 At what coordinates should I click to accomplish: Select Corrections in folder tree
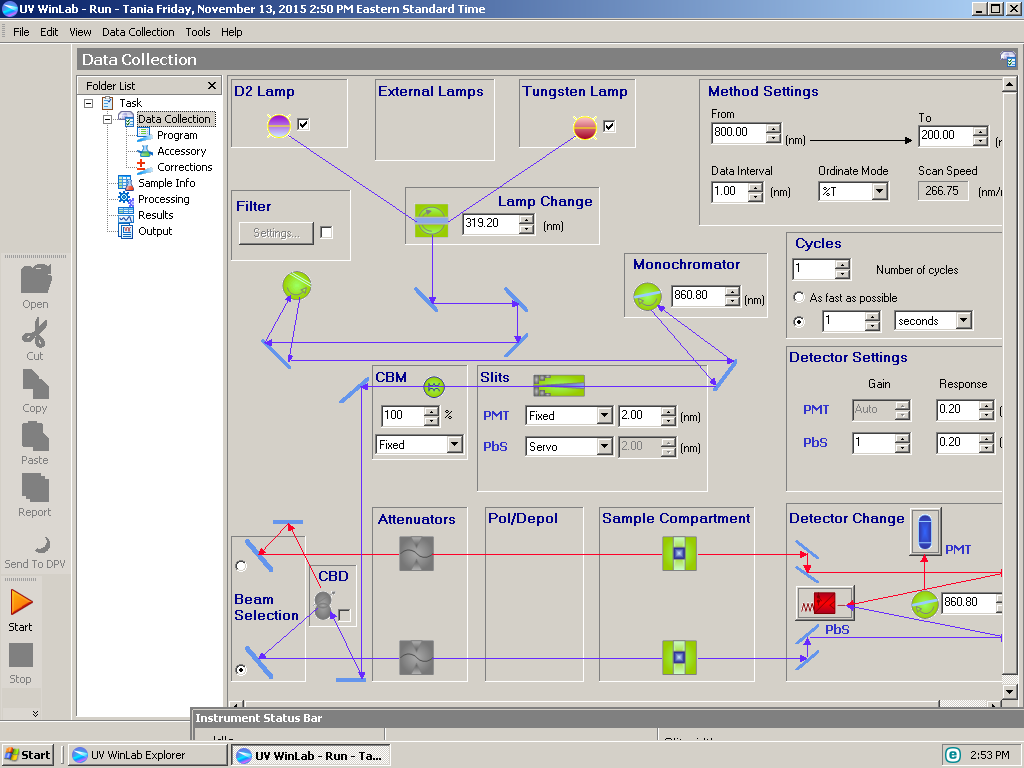pyautogui.click(x=185, y=167)
